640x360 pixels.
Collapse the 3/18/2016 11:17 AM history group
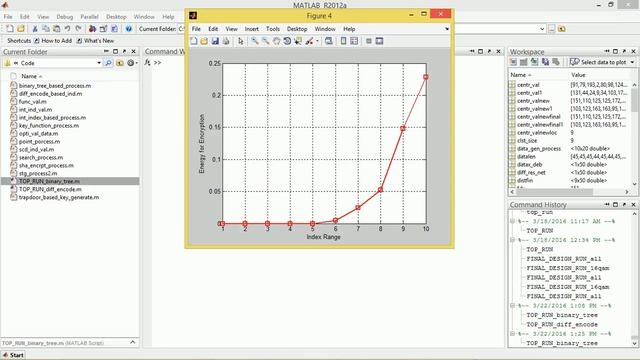(x=513, y=221)
